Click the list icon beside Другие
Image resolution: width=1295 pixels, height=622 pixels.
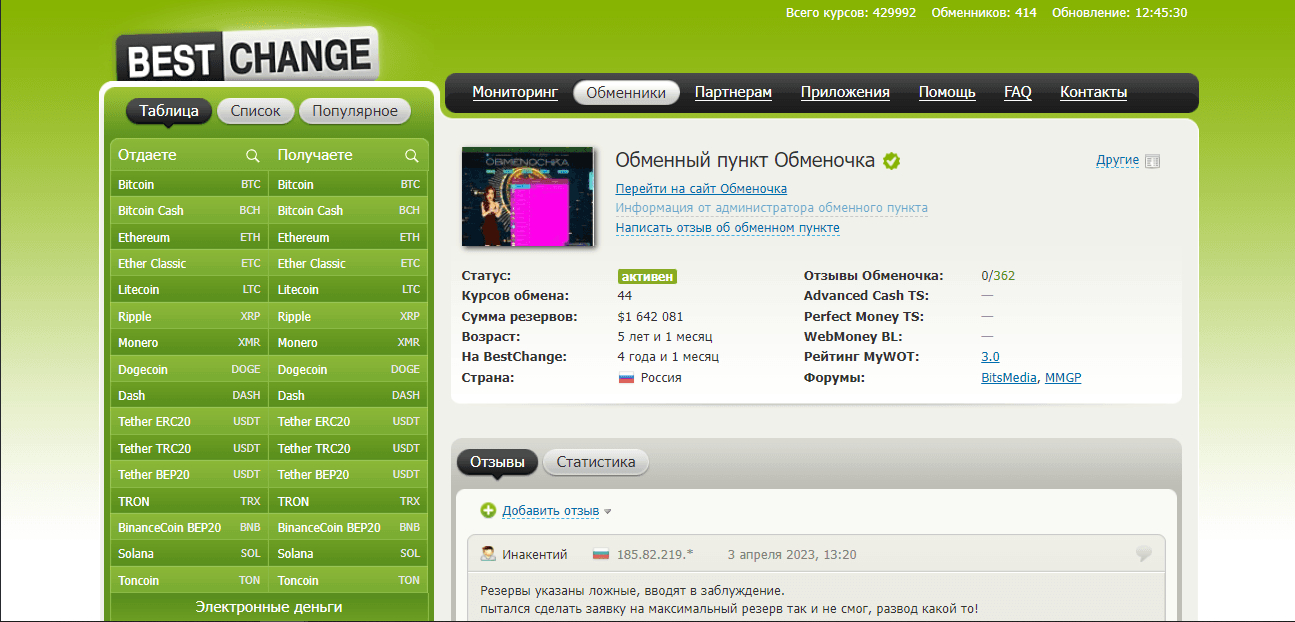[x=1152, y=161]
